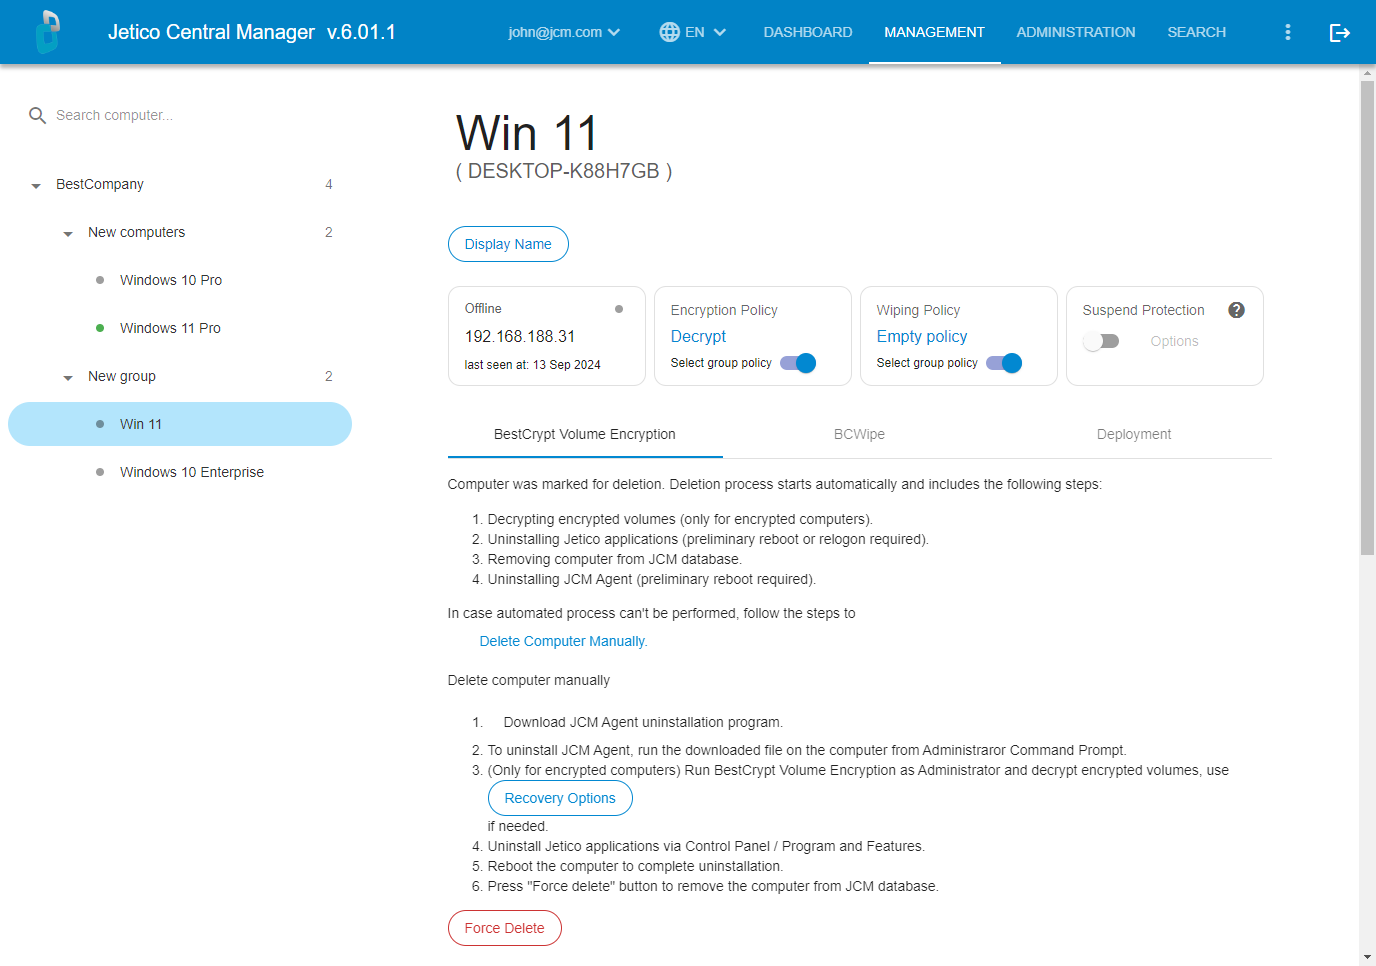Open the Empty policy link
Image resolution: width=1376 pixels, height=966 pixels.
coord(922,337)
